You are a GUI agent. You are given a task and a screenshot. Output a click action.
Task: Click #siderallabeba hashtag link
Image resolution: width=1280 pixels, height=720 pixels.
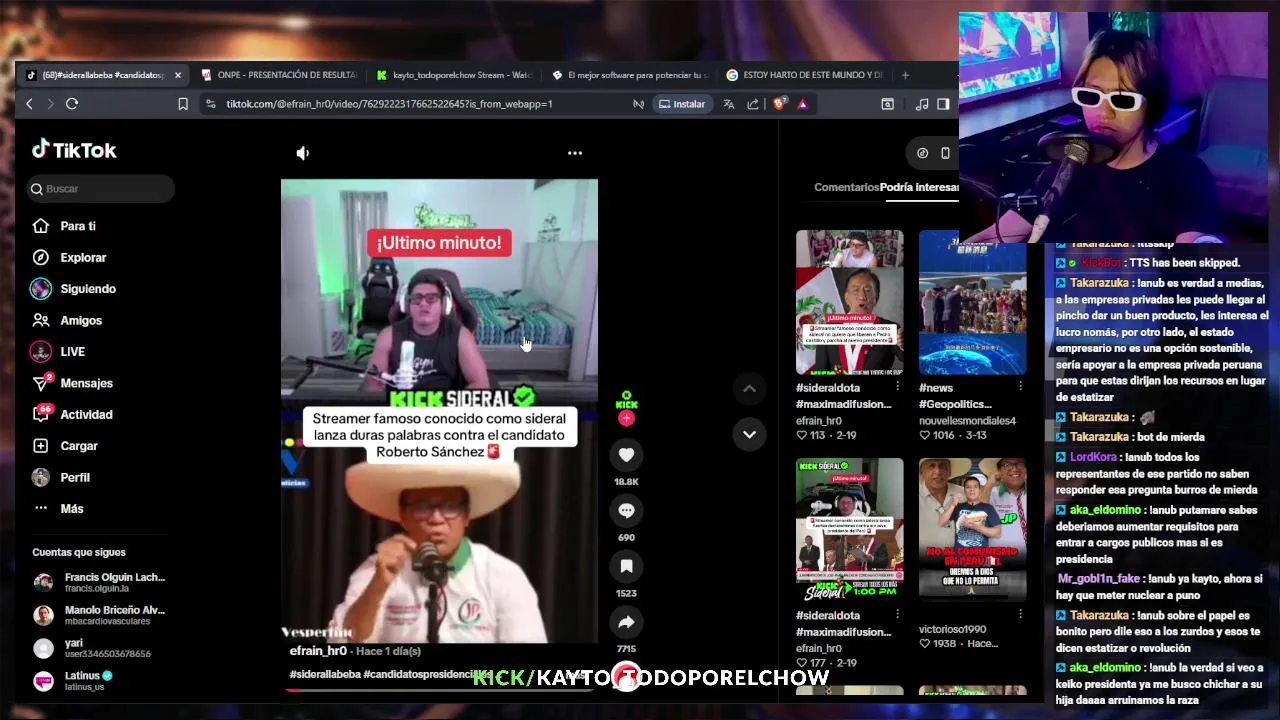325,674
